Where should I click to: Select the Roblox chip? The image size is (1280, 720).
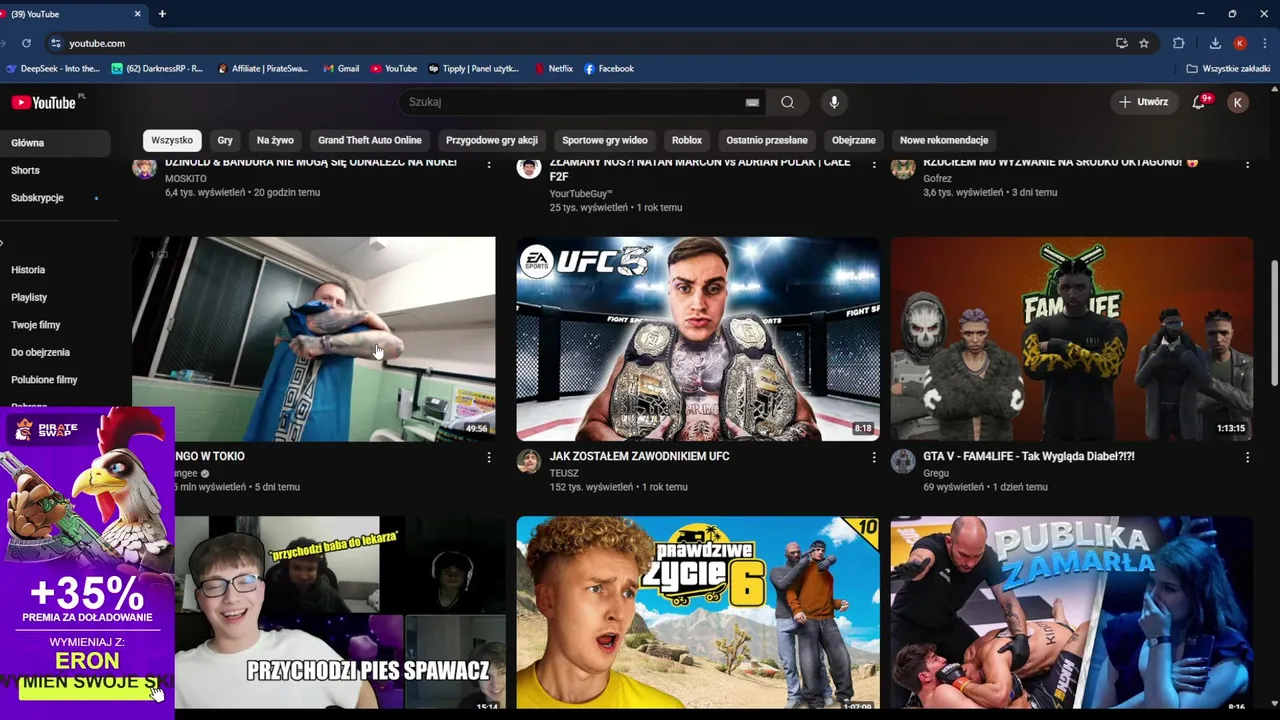tap(687, 140)
